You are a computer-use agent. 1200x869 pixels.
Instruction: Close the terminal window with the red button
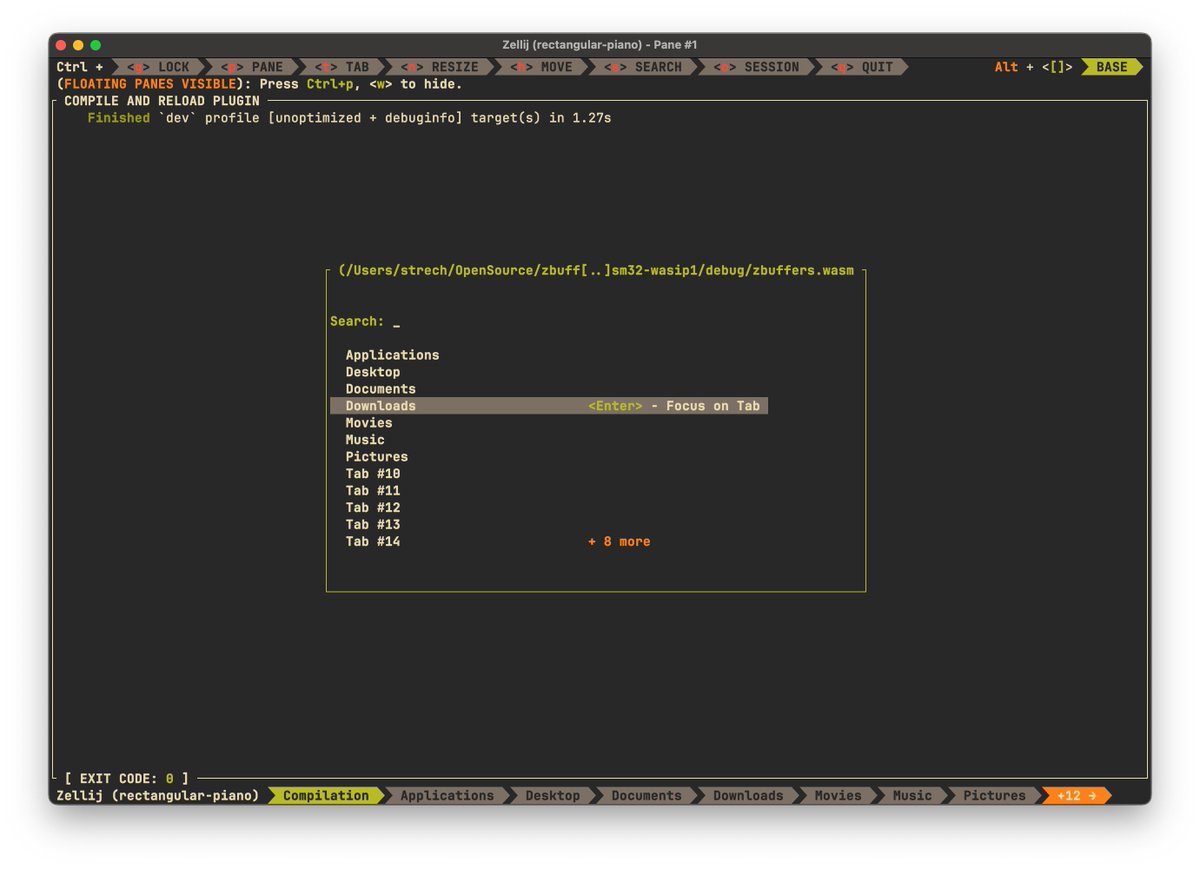[x=62, y=45]
